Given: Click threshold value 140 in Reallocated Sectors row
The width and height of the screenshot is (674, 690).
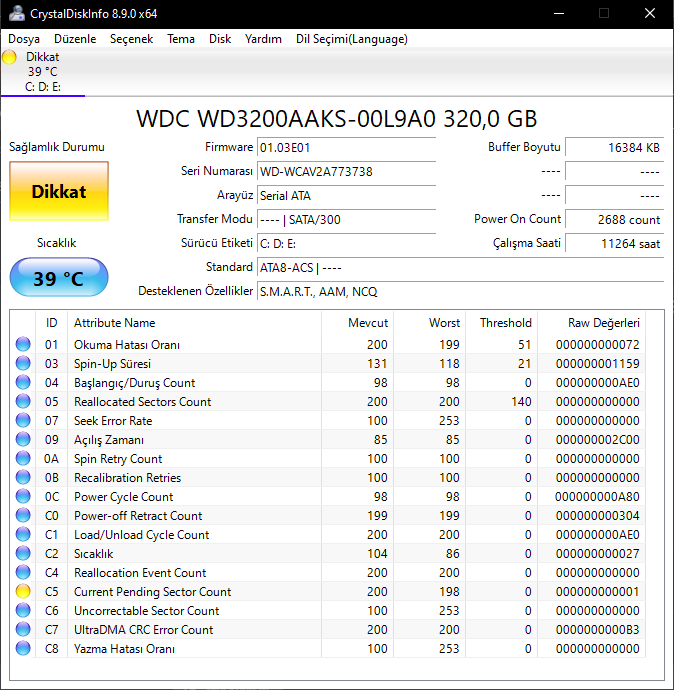Looking at the screenshot, I should click(521, 401).
